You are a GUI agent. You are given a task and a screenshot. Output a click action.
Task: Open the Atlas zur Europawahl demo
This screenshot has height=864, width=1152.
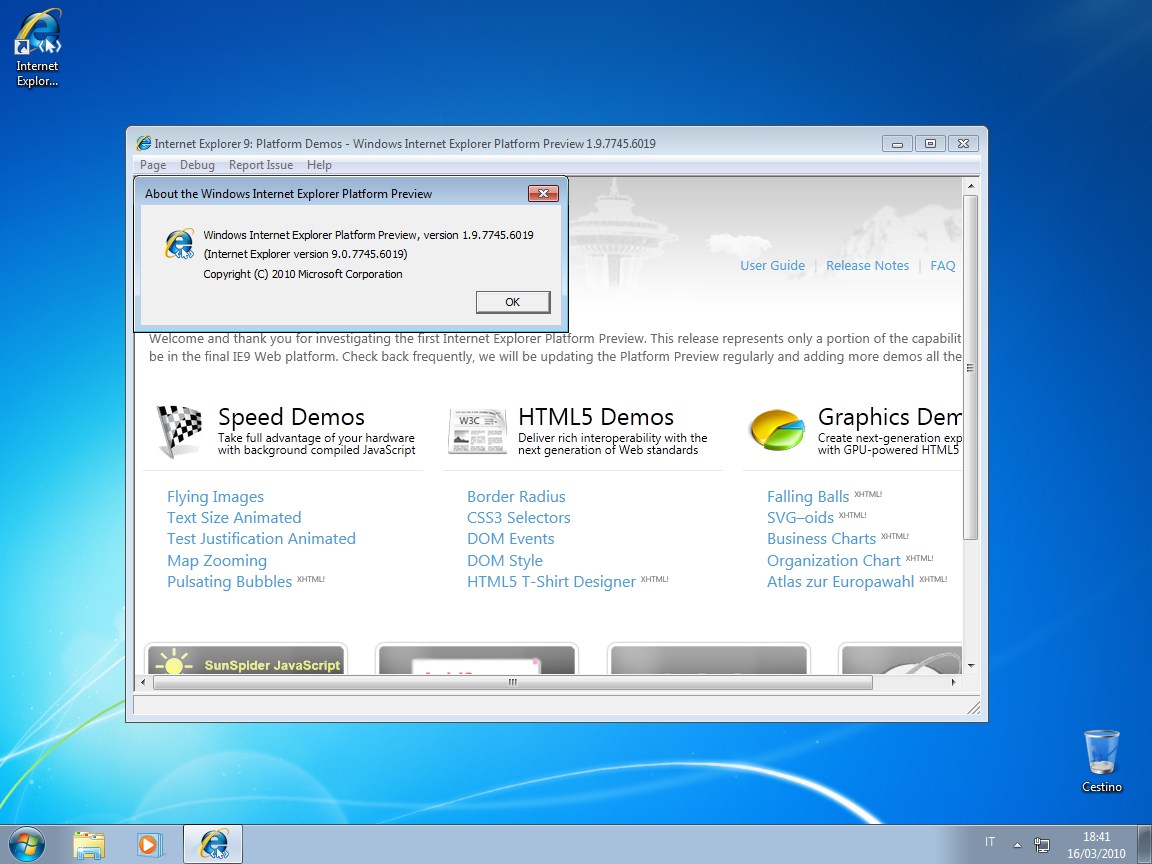pos(840,582)
